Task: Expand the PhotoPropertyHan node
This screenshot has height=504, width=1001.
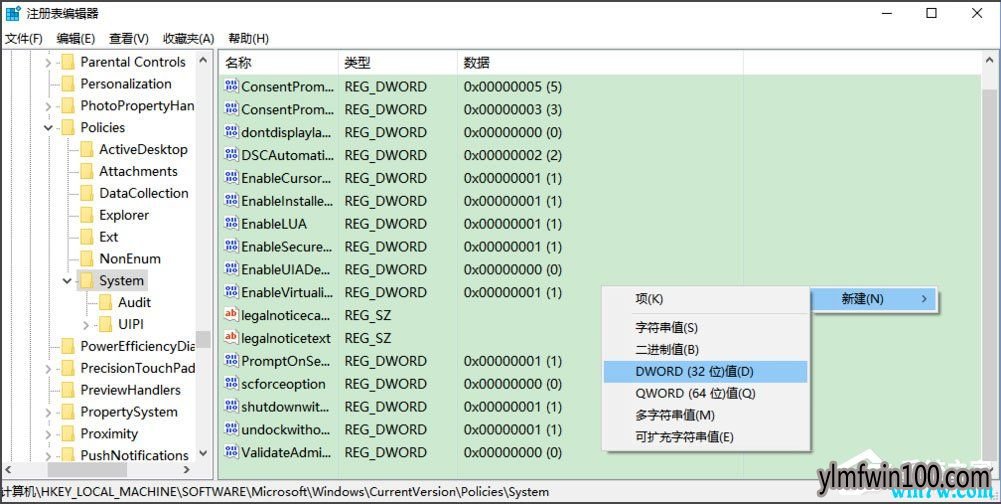Action: pyautogui.click(x=49, y=106)
